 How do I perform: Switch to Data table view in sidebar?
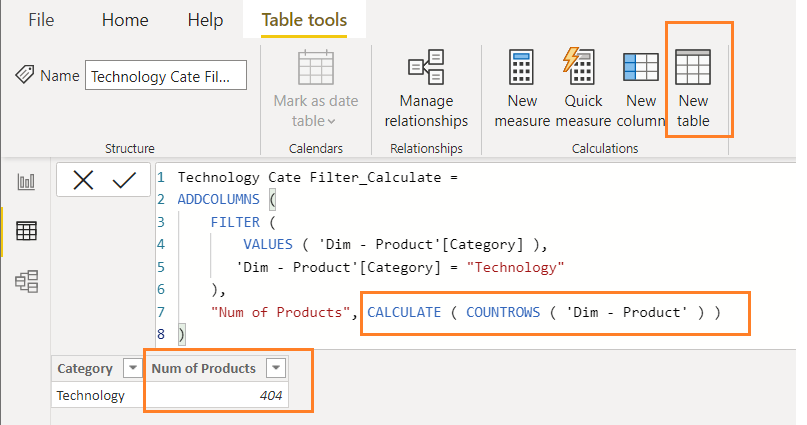(26, 231)
